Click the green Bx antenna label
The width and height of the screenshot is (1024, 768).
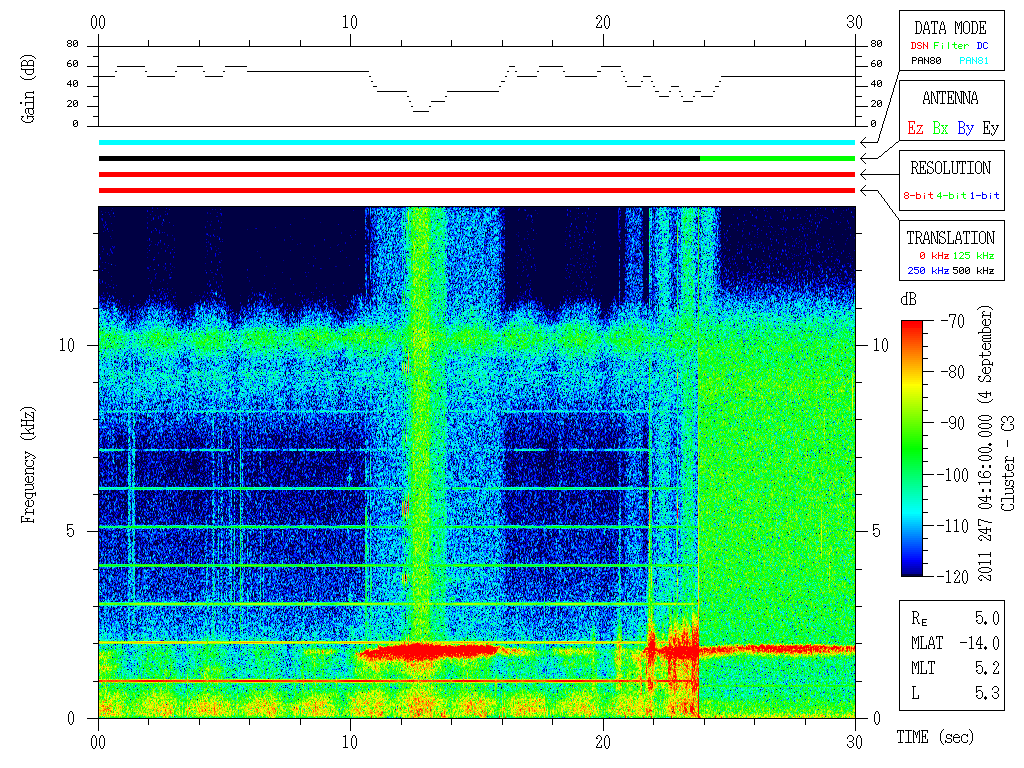pos(940,128)
